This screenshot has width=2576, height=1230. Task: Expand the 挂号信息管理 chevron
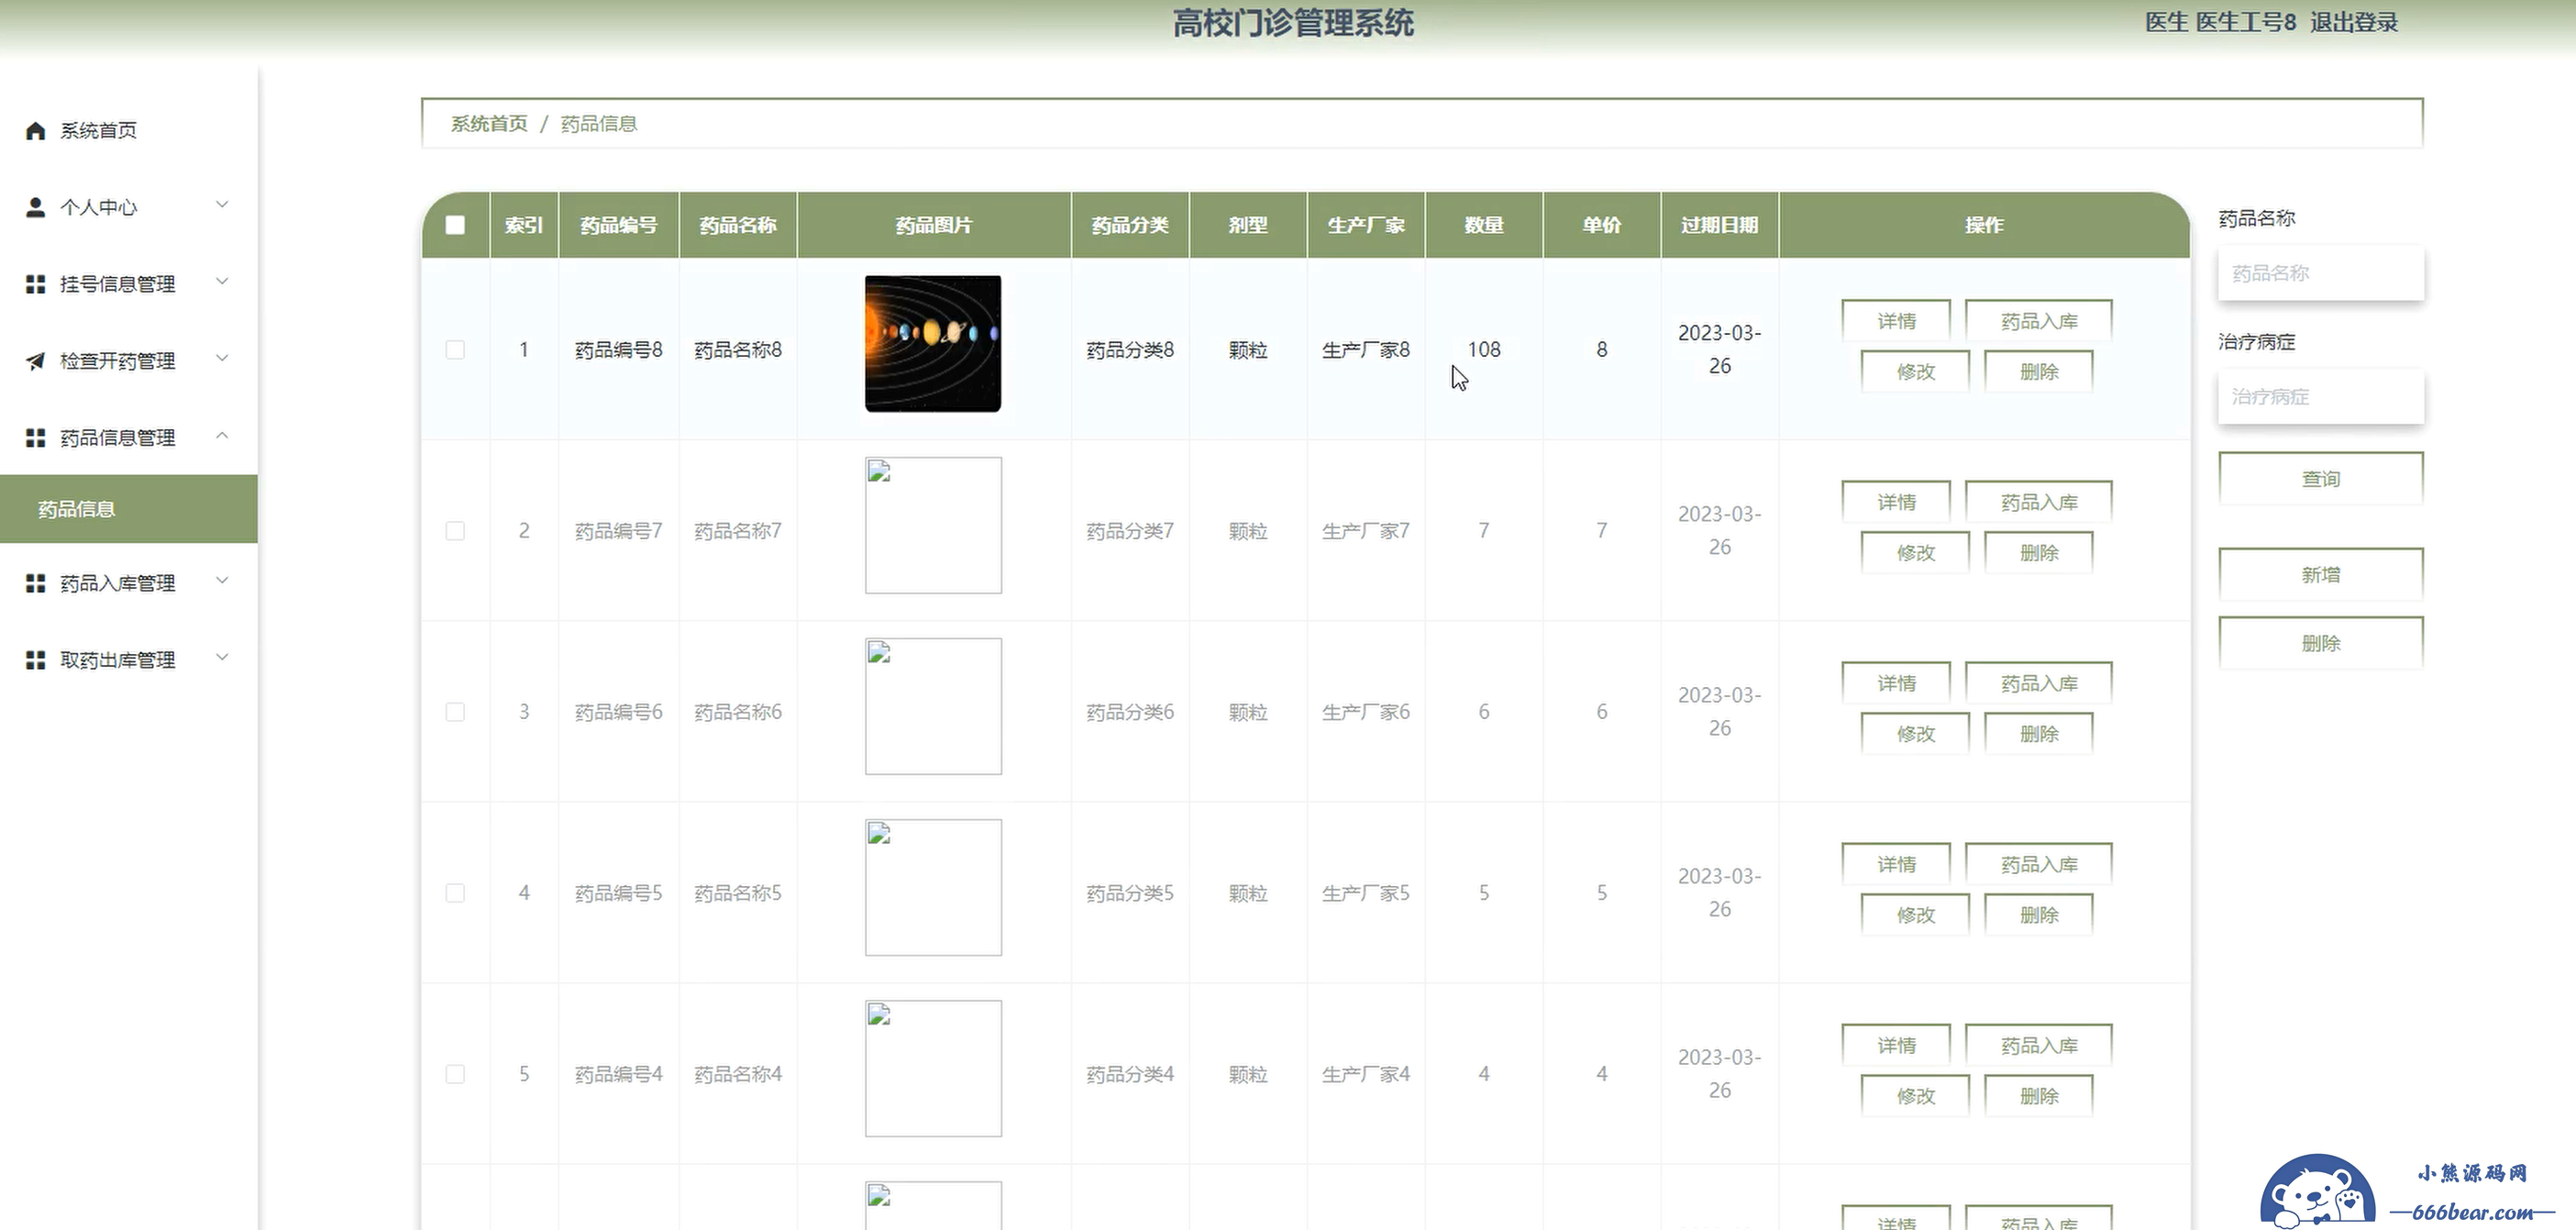coord(222,282)
